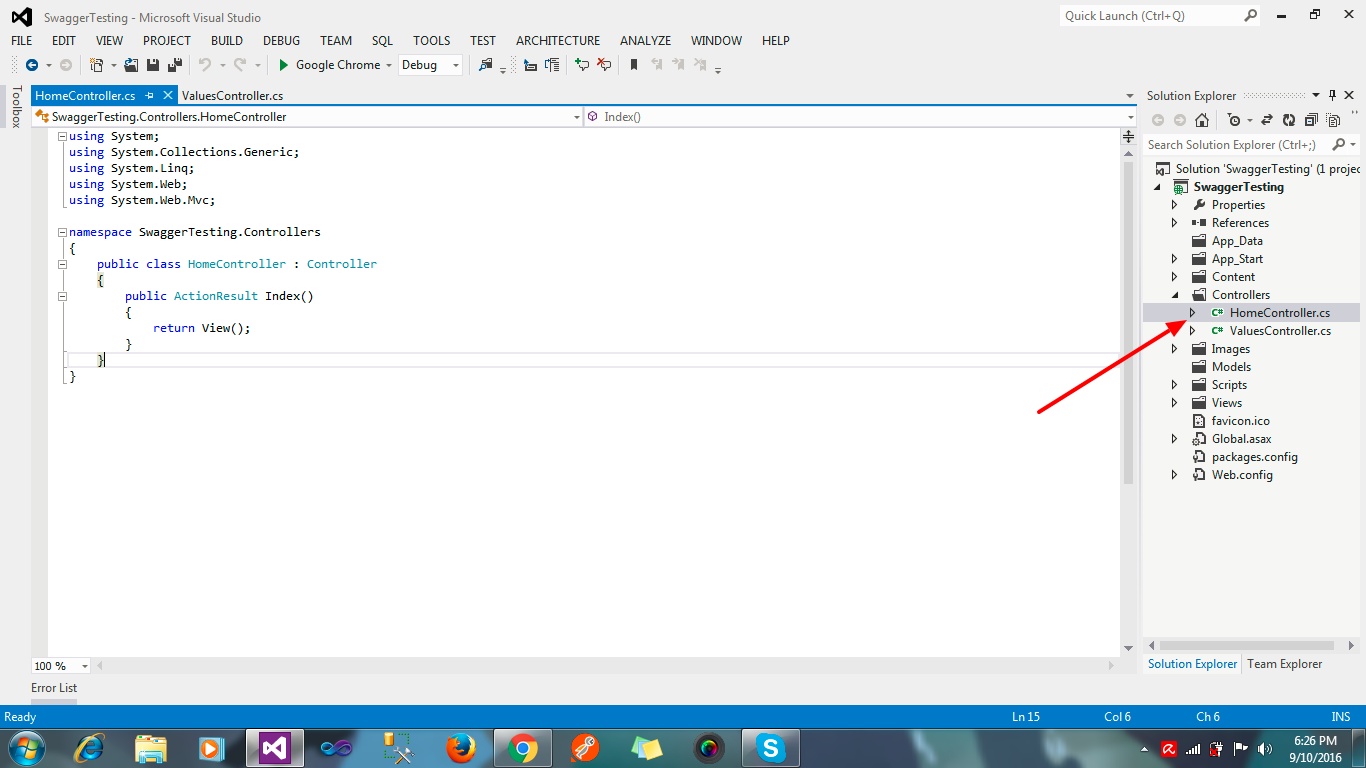Collapse the namespace outlining region

pos(62,232)
